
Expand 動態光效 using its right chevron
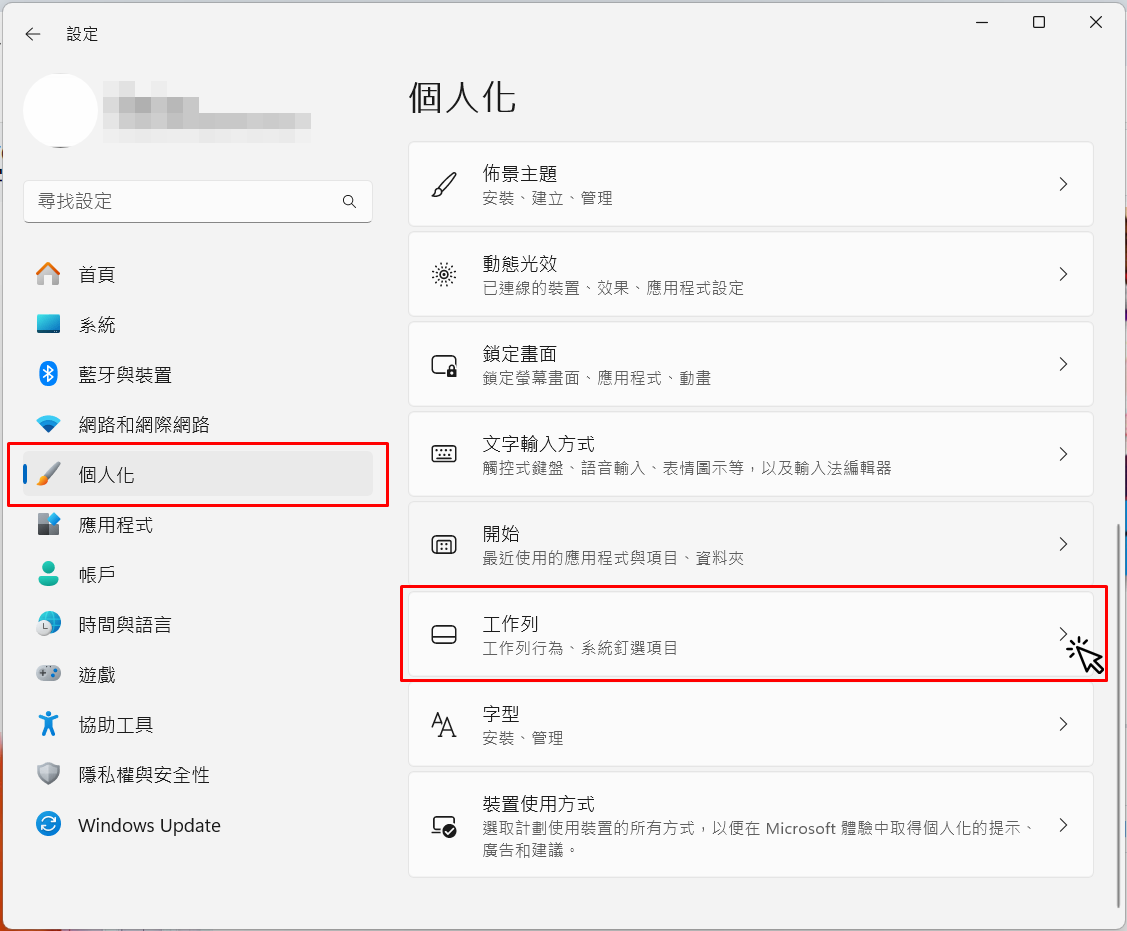[1063, 274]
